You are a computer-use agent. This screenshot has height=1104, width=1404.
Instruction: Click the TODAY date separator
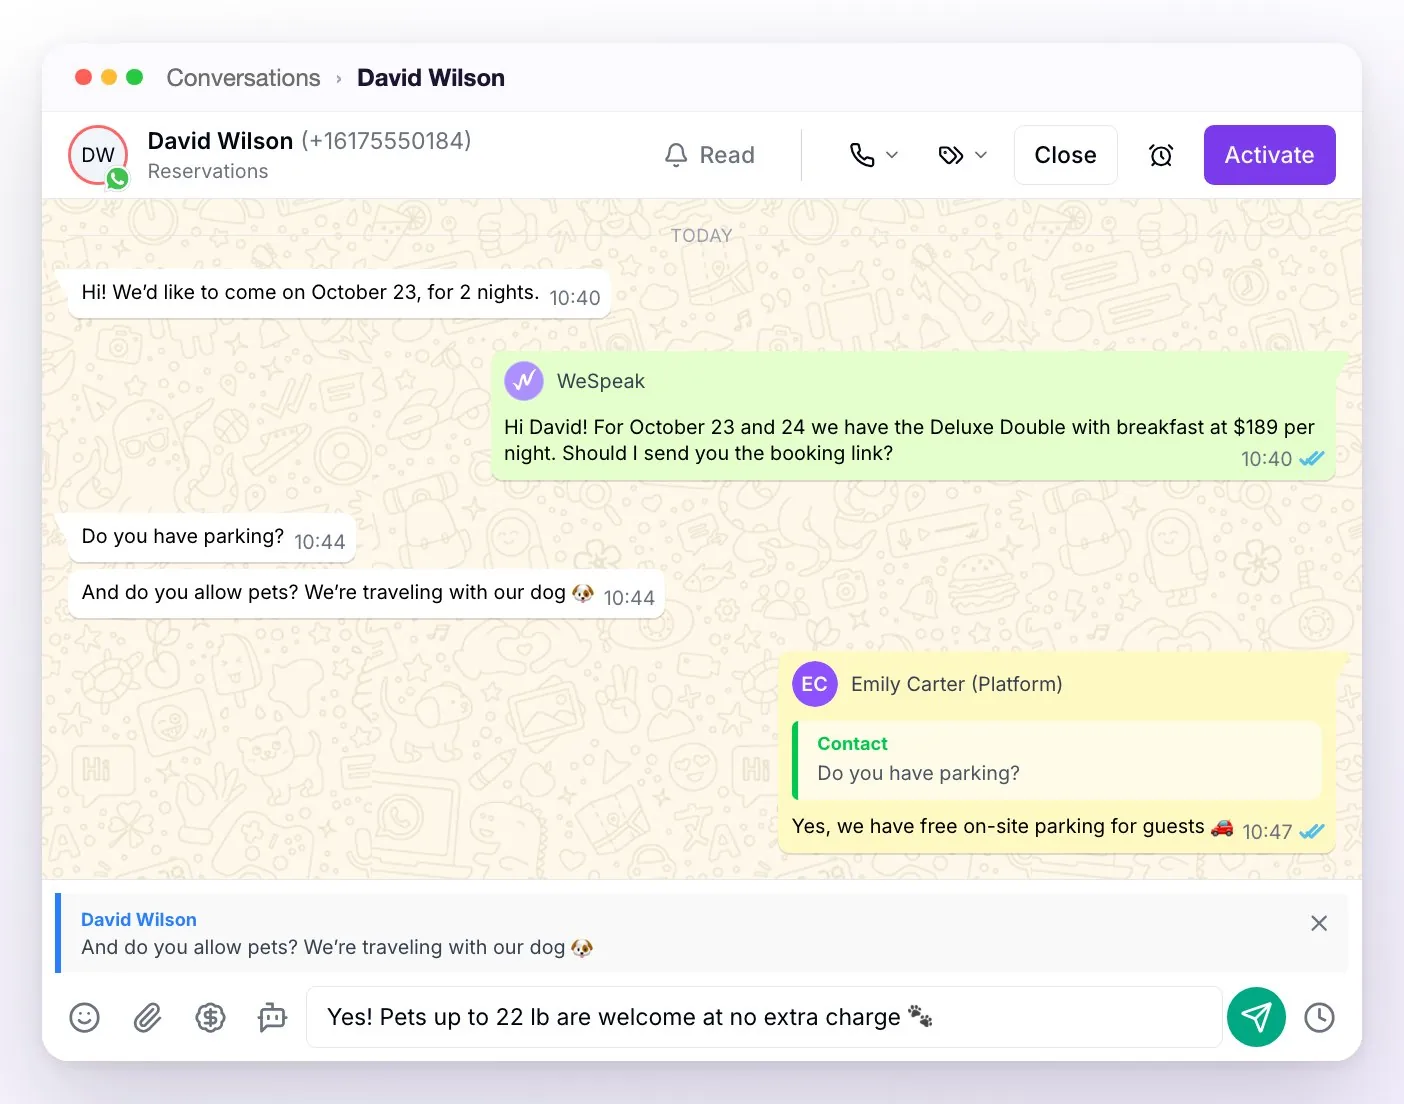click(702, 236)
